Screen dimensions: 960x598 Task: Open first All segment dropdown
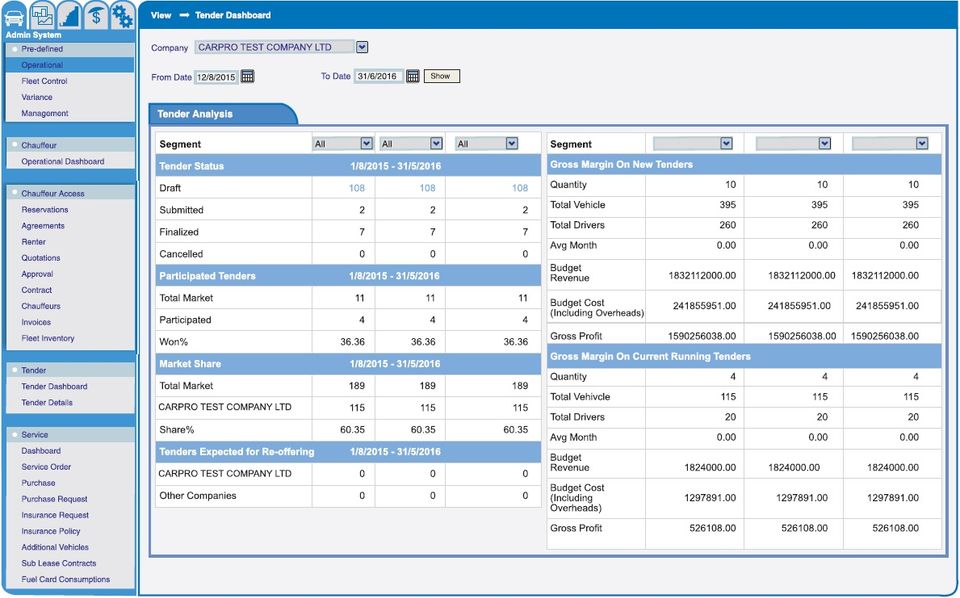click(x=366, y=143)
